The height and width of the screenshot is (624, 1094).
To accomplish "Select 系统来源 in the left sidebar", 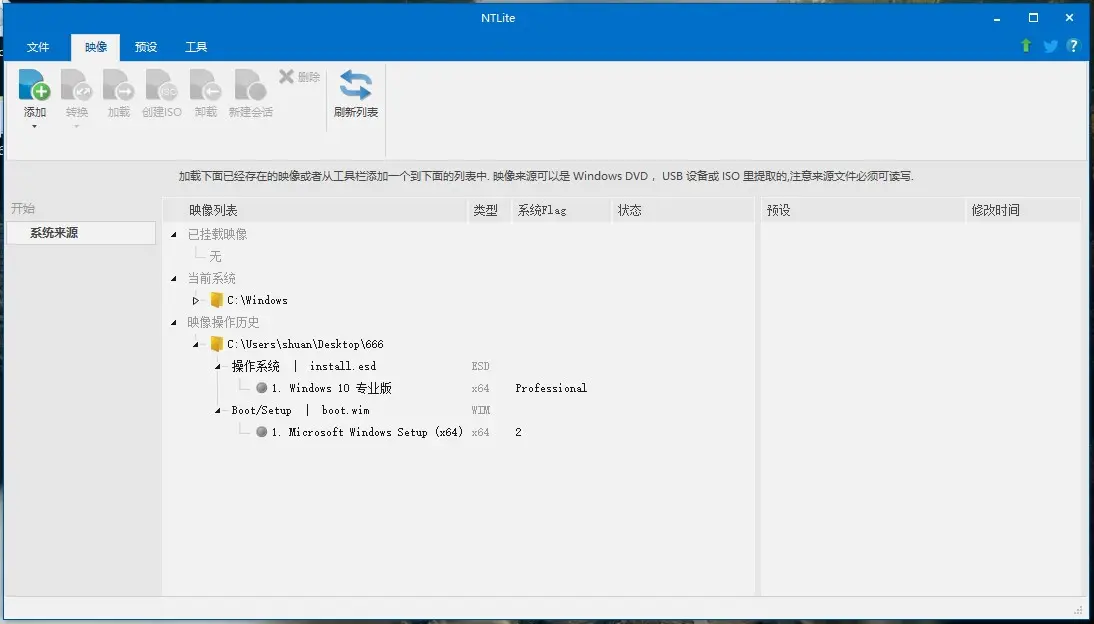I will click(x=81, y=233).
